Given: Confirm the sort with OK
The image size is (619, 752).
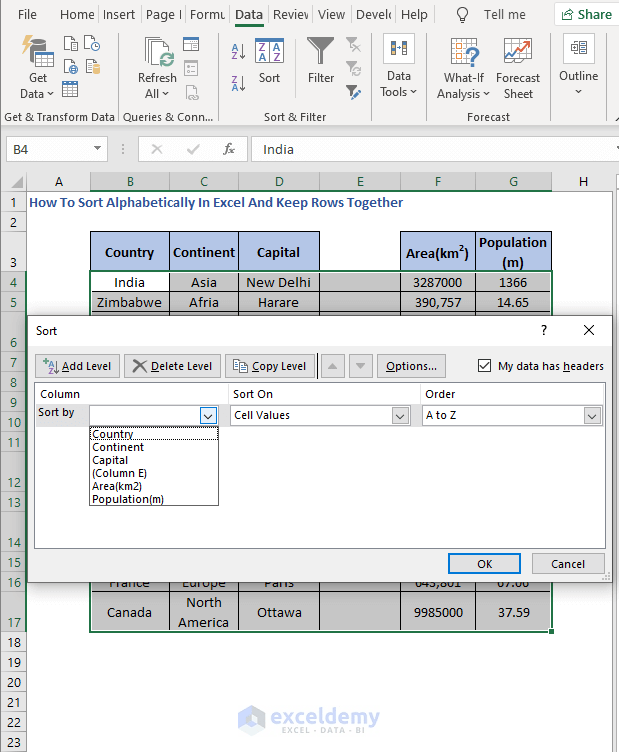Looking at the screenshot, I should pos(484,564).
